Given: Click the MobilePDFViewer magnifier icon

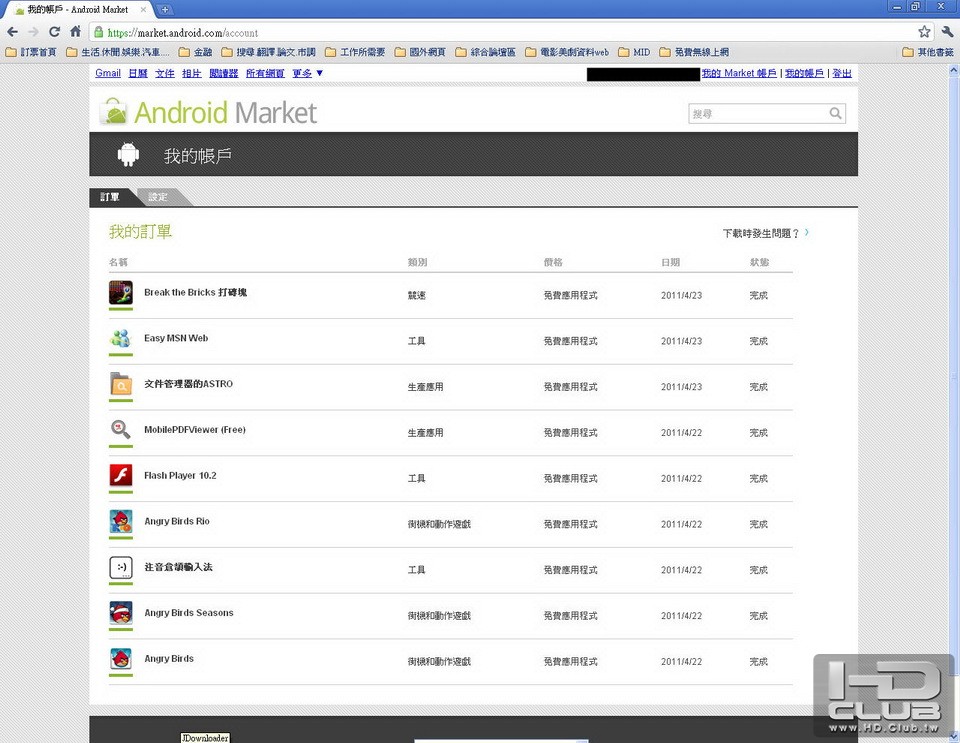Looking at the screenshot, I should pos(121,430).
